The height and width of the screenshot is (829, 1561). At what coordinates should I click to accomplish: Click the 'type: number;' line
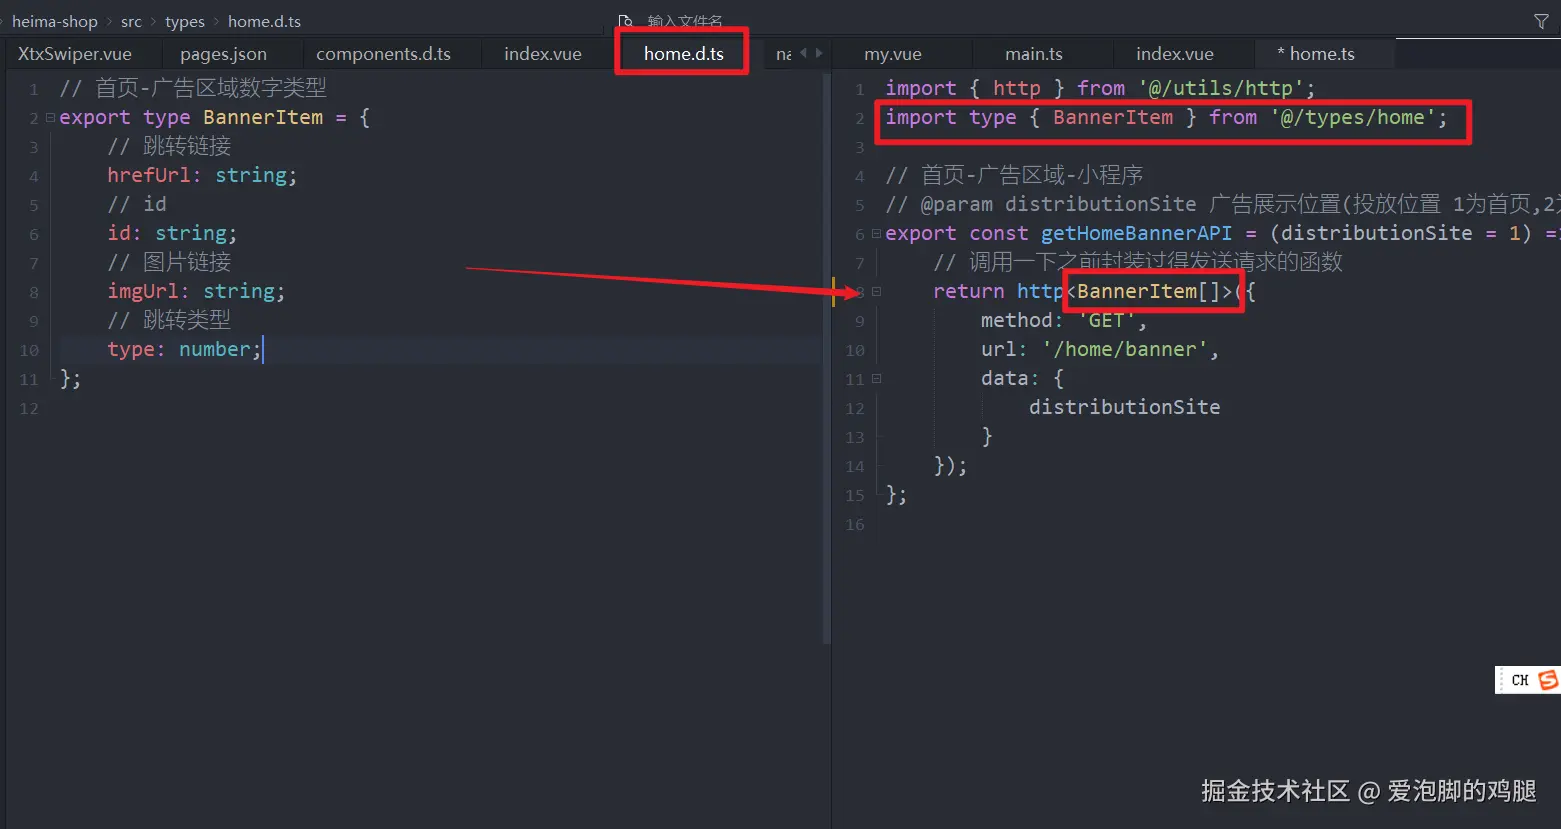(x=184, y=349)
